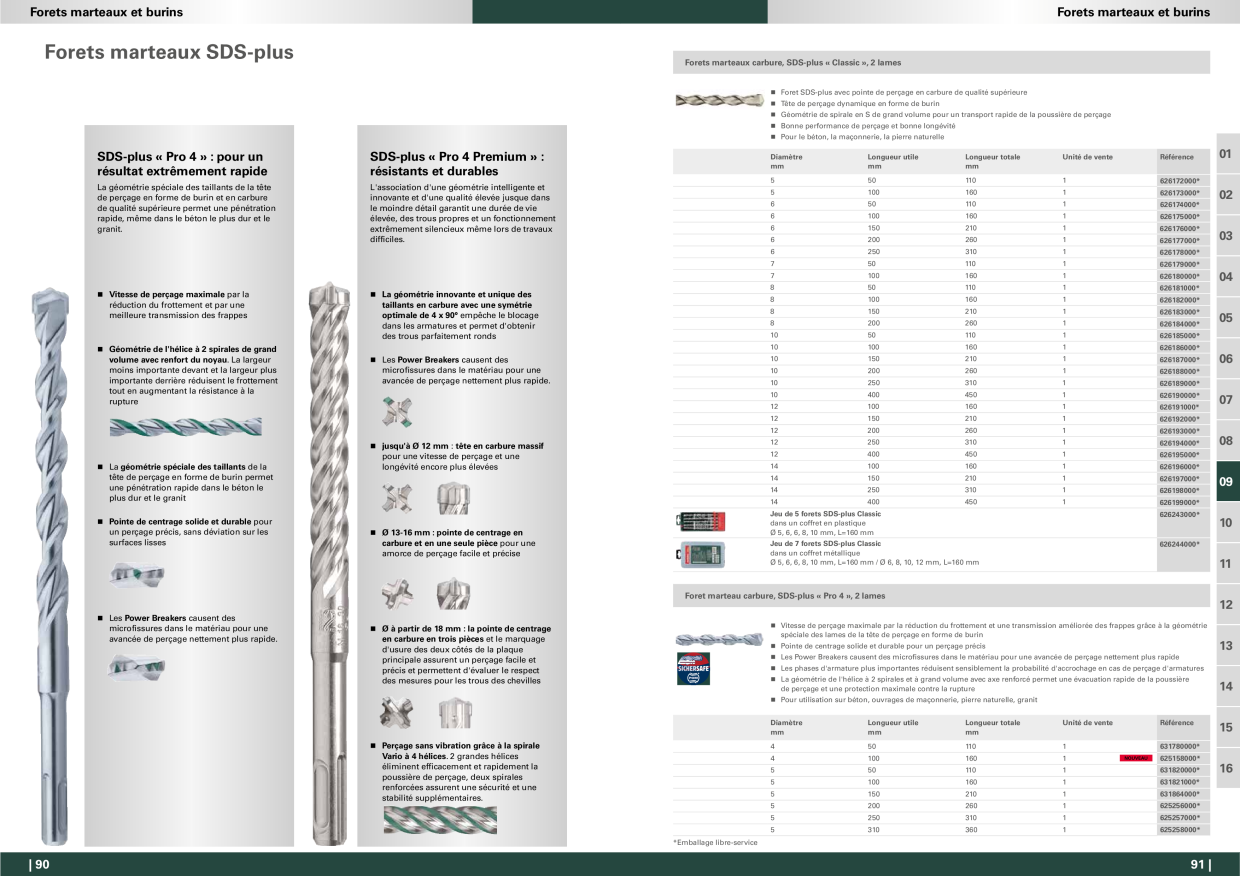Screen dimensions: 1240x876
Task: Click reference 626199000*
Action: click(x=1179, y=502)
